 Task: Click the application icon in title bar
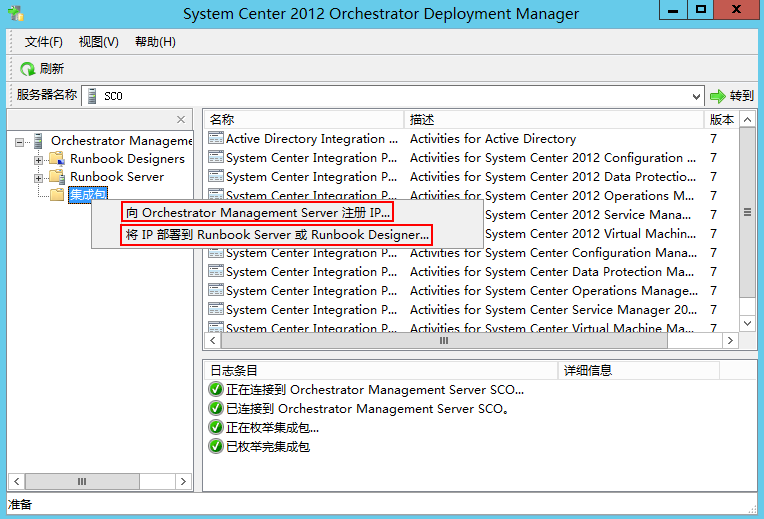click(x=16, y=13)
